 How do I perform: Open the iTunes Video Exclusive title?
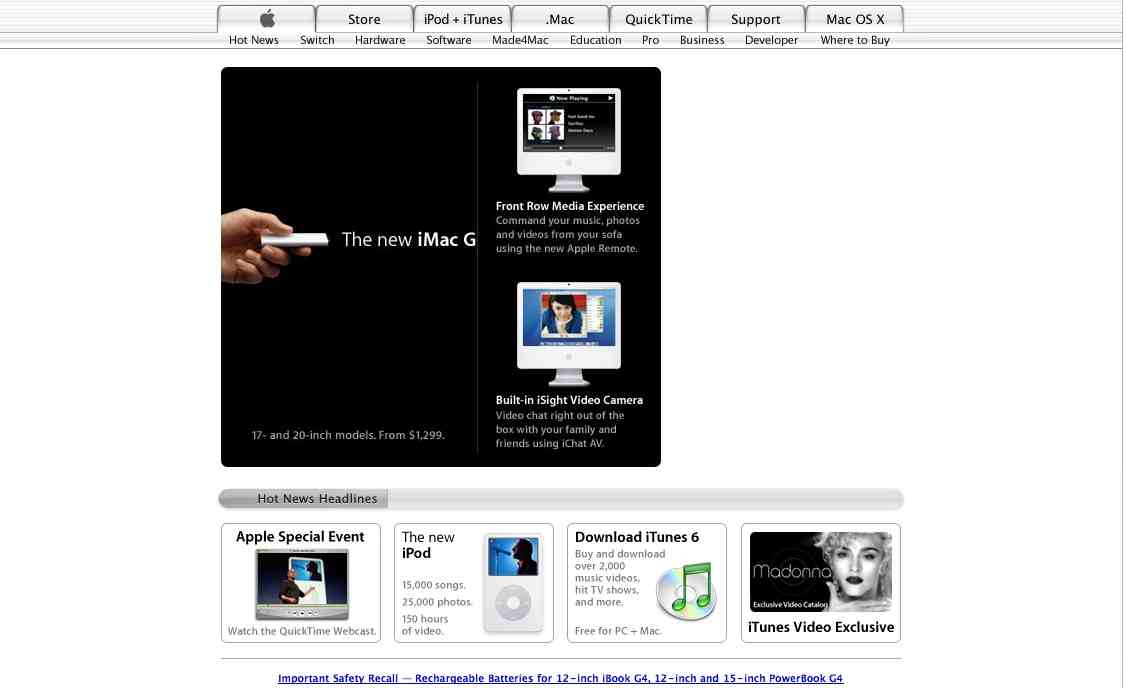(x=821, y=627)
